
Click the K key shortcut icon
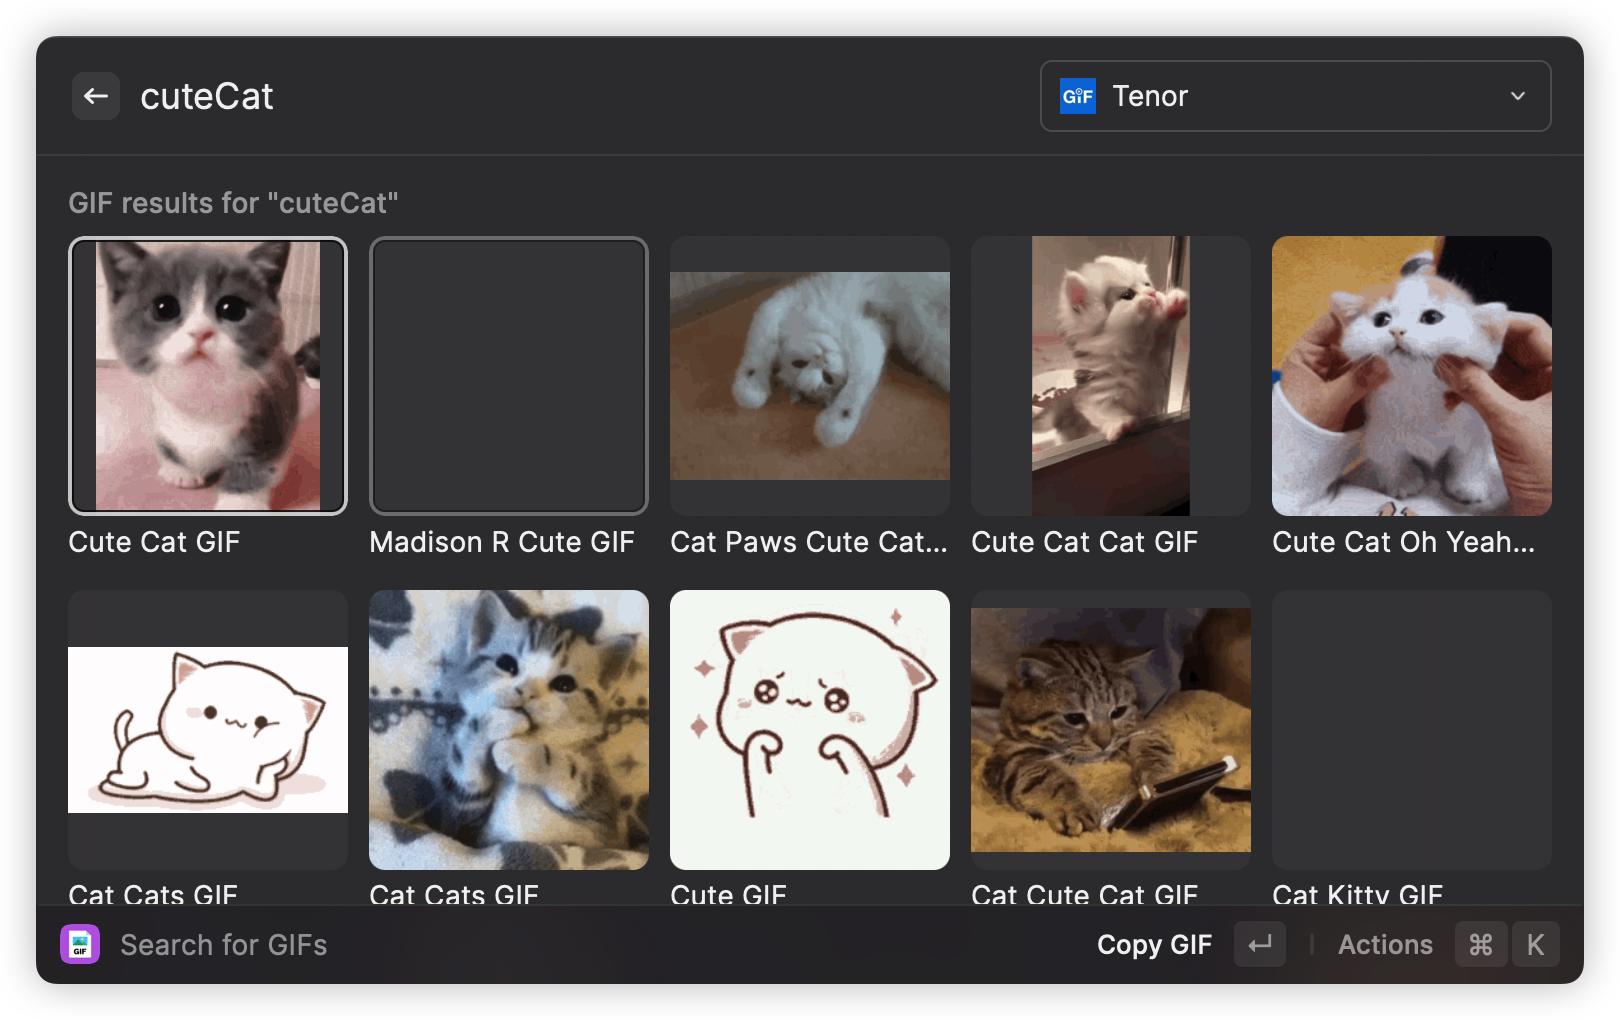1535,945
